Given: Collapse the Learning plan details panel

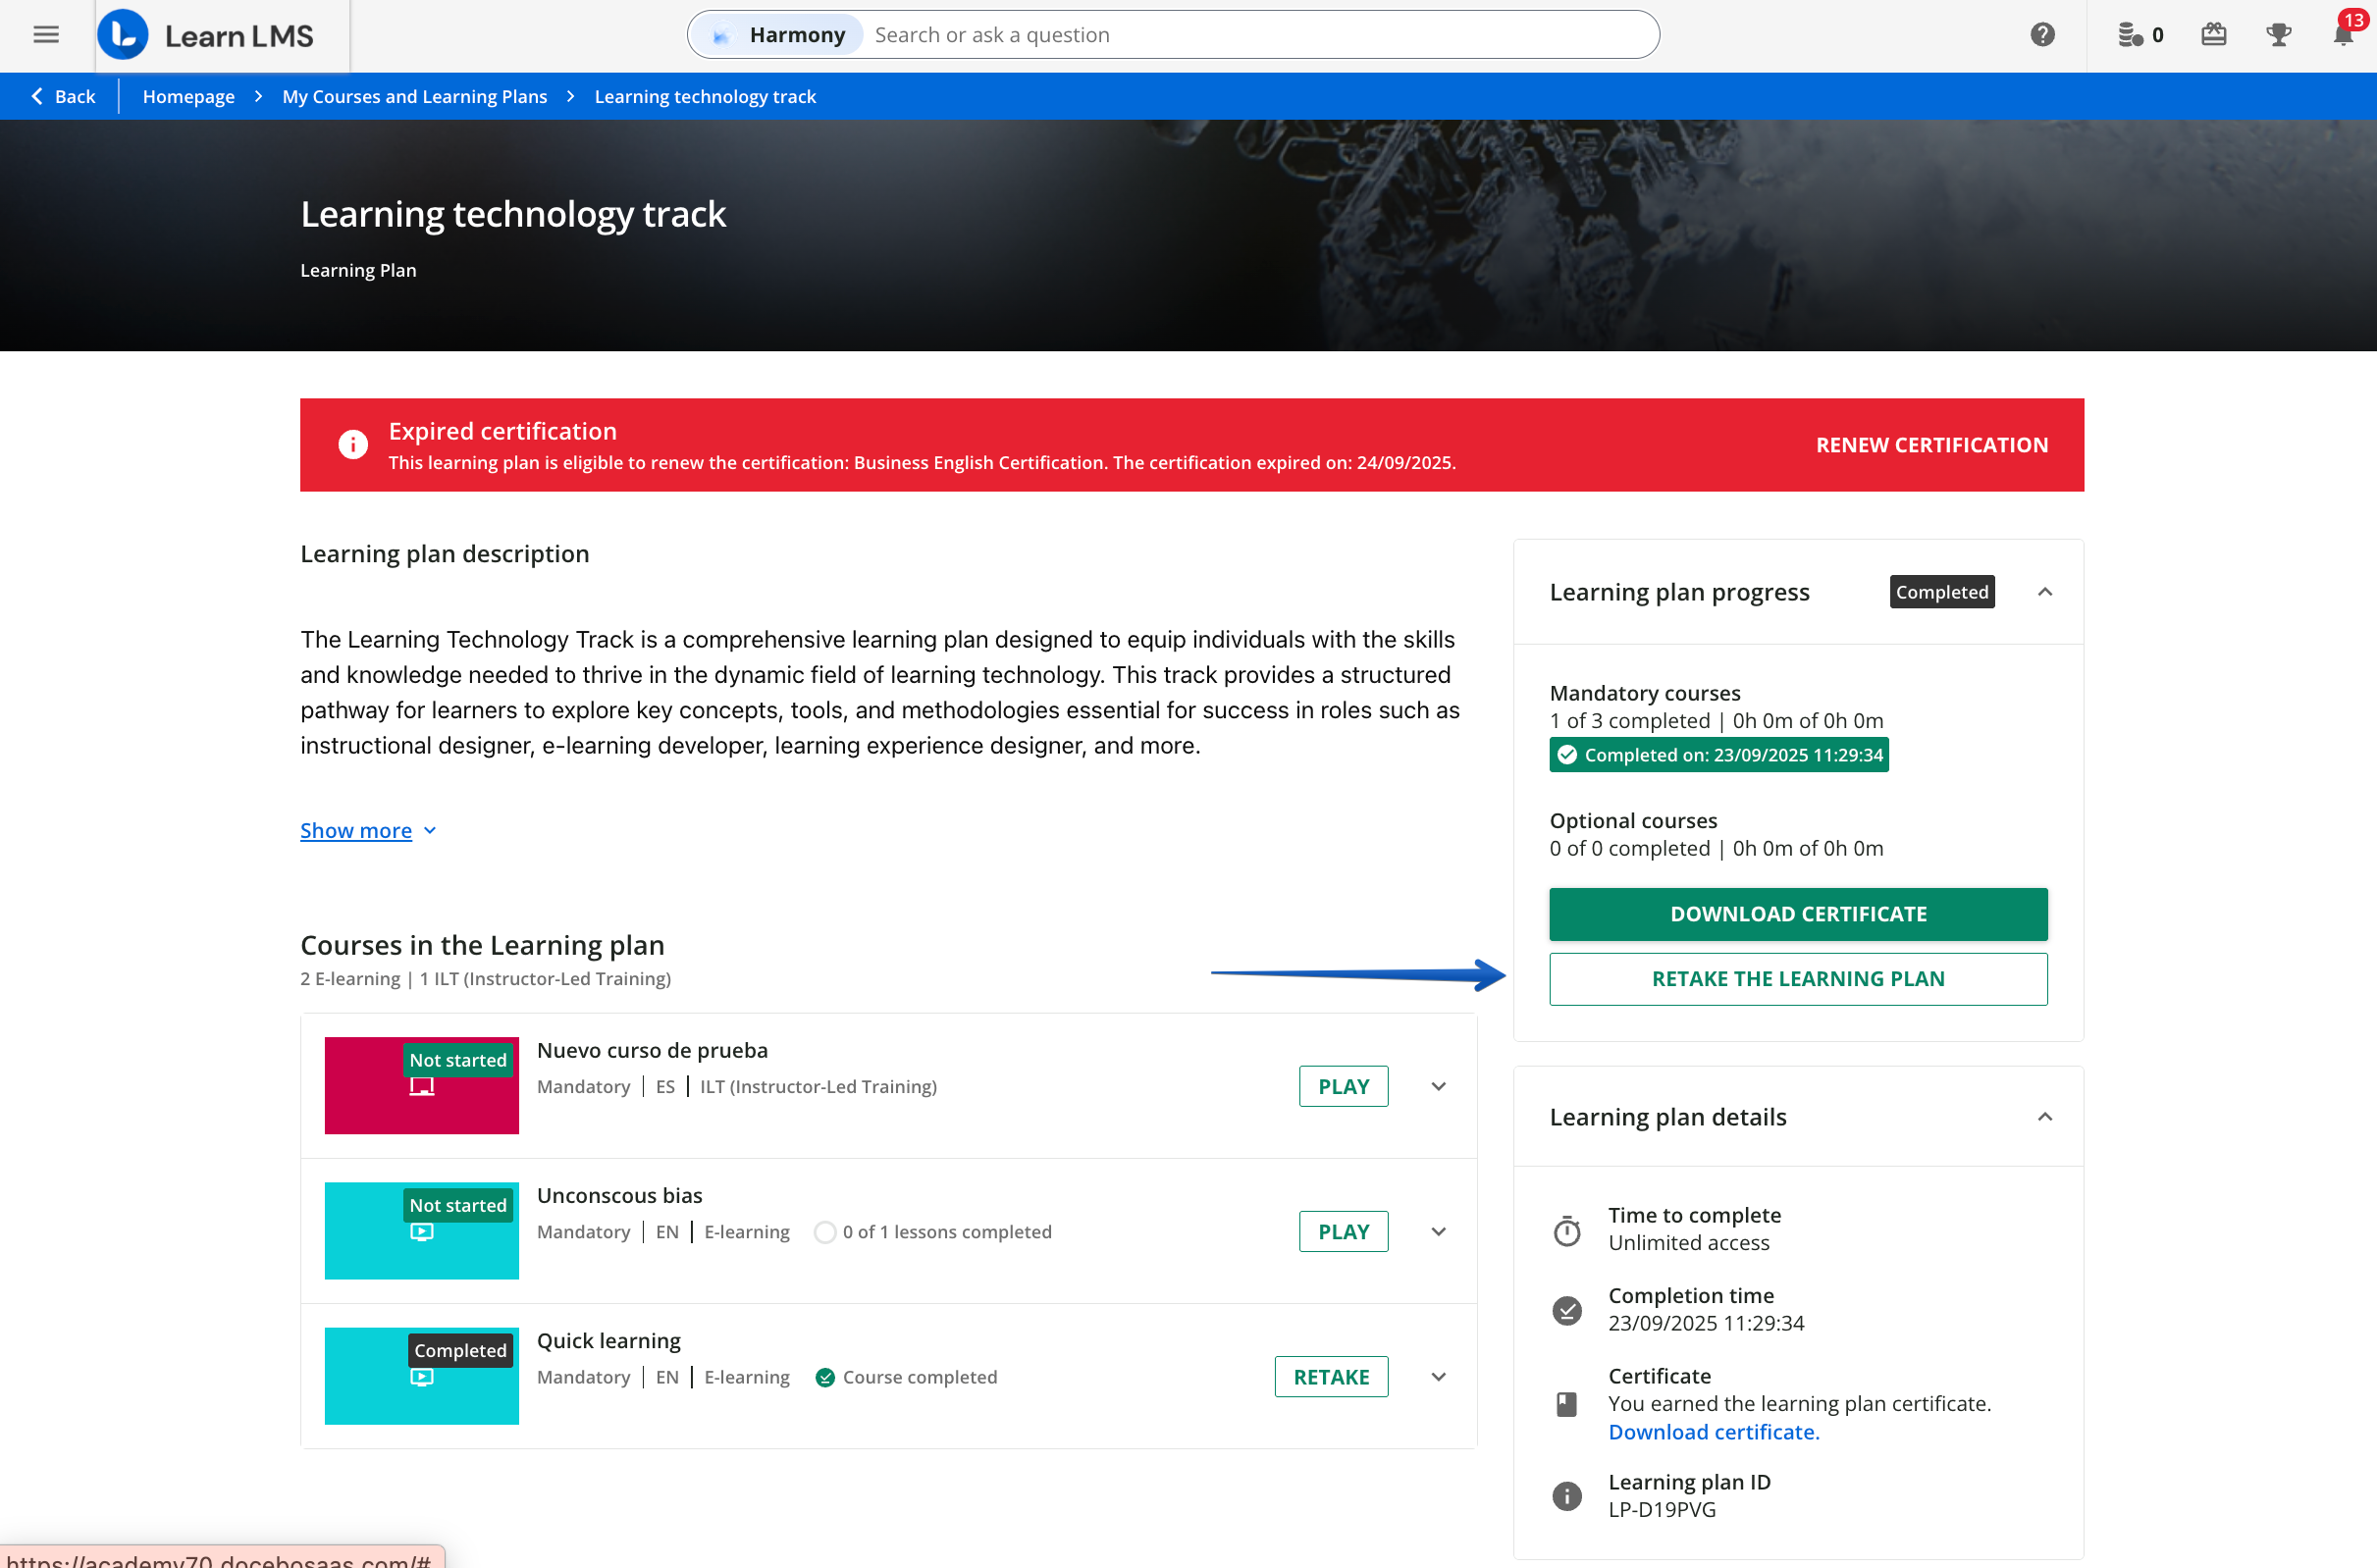Looking at the screenshot, I should point(2044,1117).
